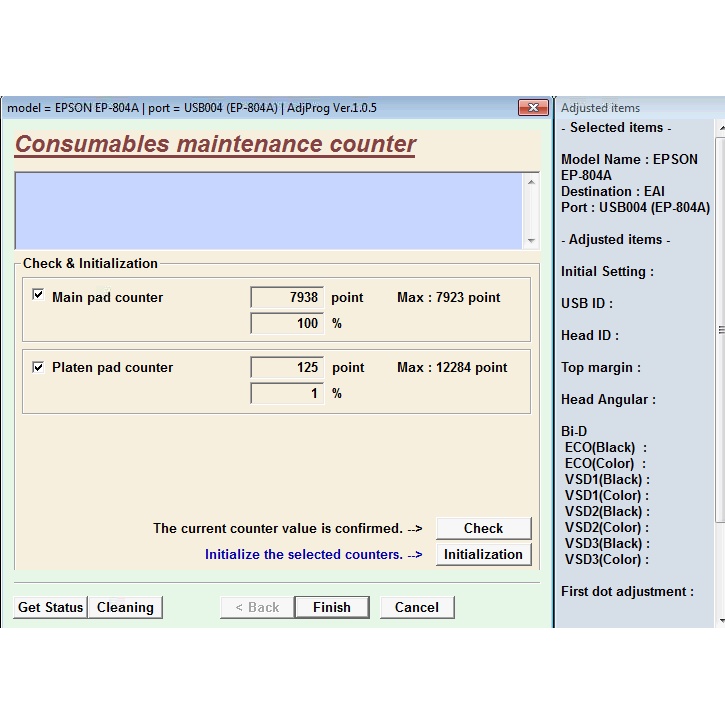
Task: Click Get Status button
Action: (x=50, y=607)
